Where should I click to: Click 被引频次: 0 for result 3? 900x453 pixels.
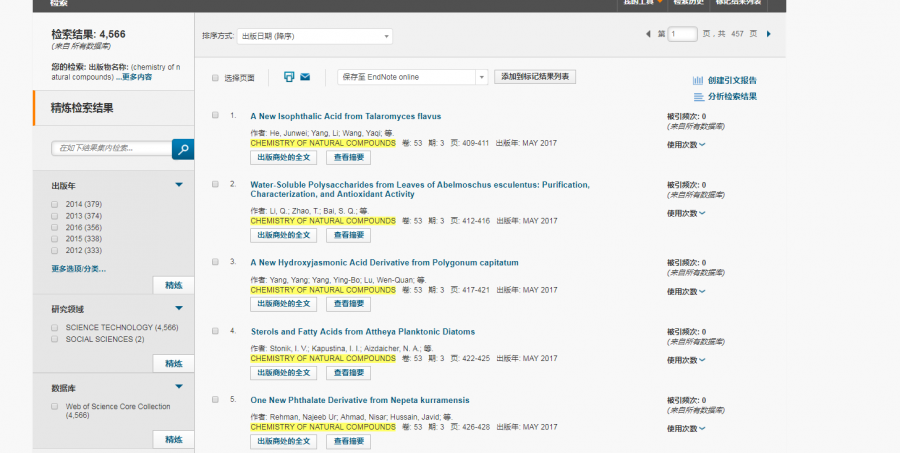pos(686,262)
